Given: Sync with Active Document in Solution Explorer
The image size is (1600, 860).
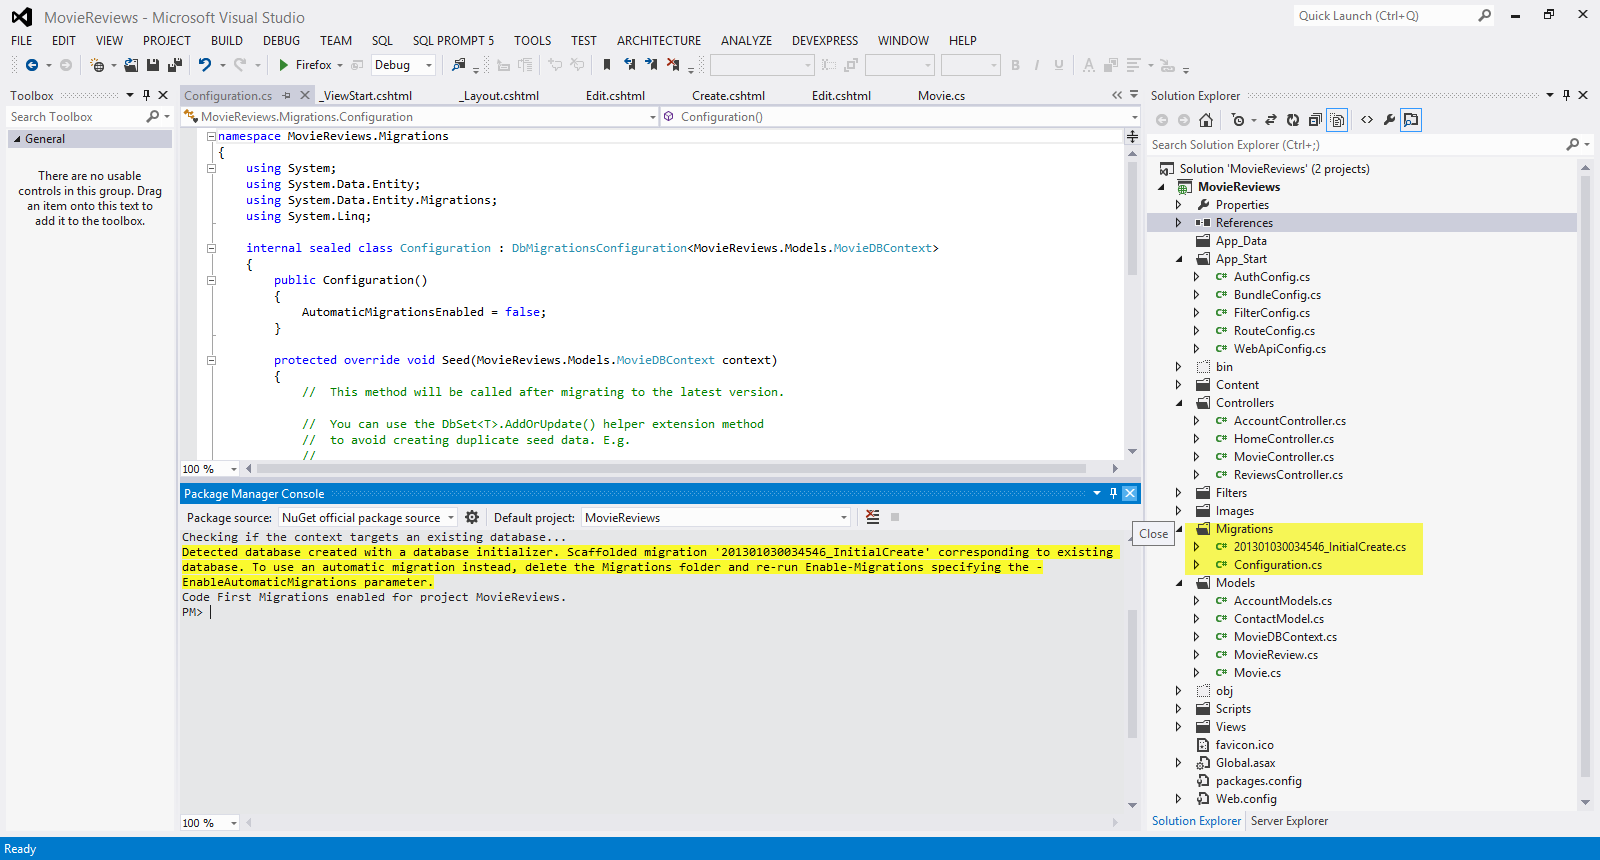Looking at the screenshot, I should click(x=1271, y=120).
